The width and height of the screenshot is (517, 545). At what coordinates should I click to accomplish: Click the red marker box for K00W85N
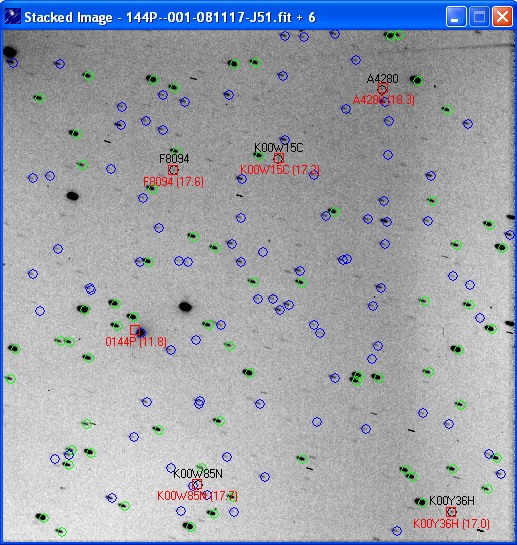197,484
